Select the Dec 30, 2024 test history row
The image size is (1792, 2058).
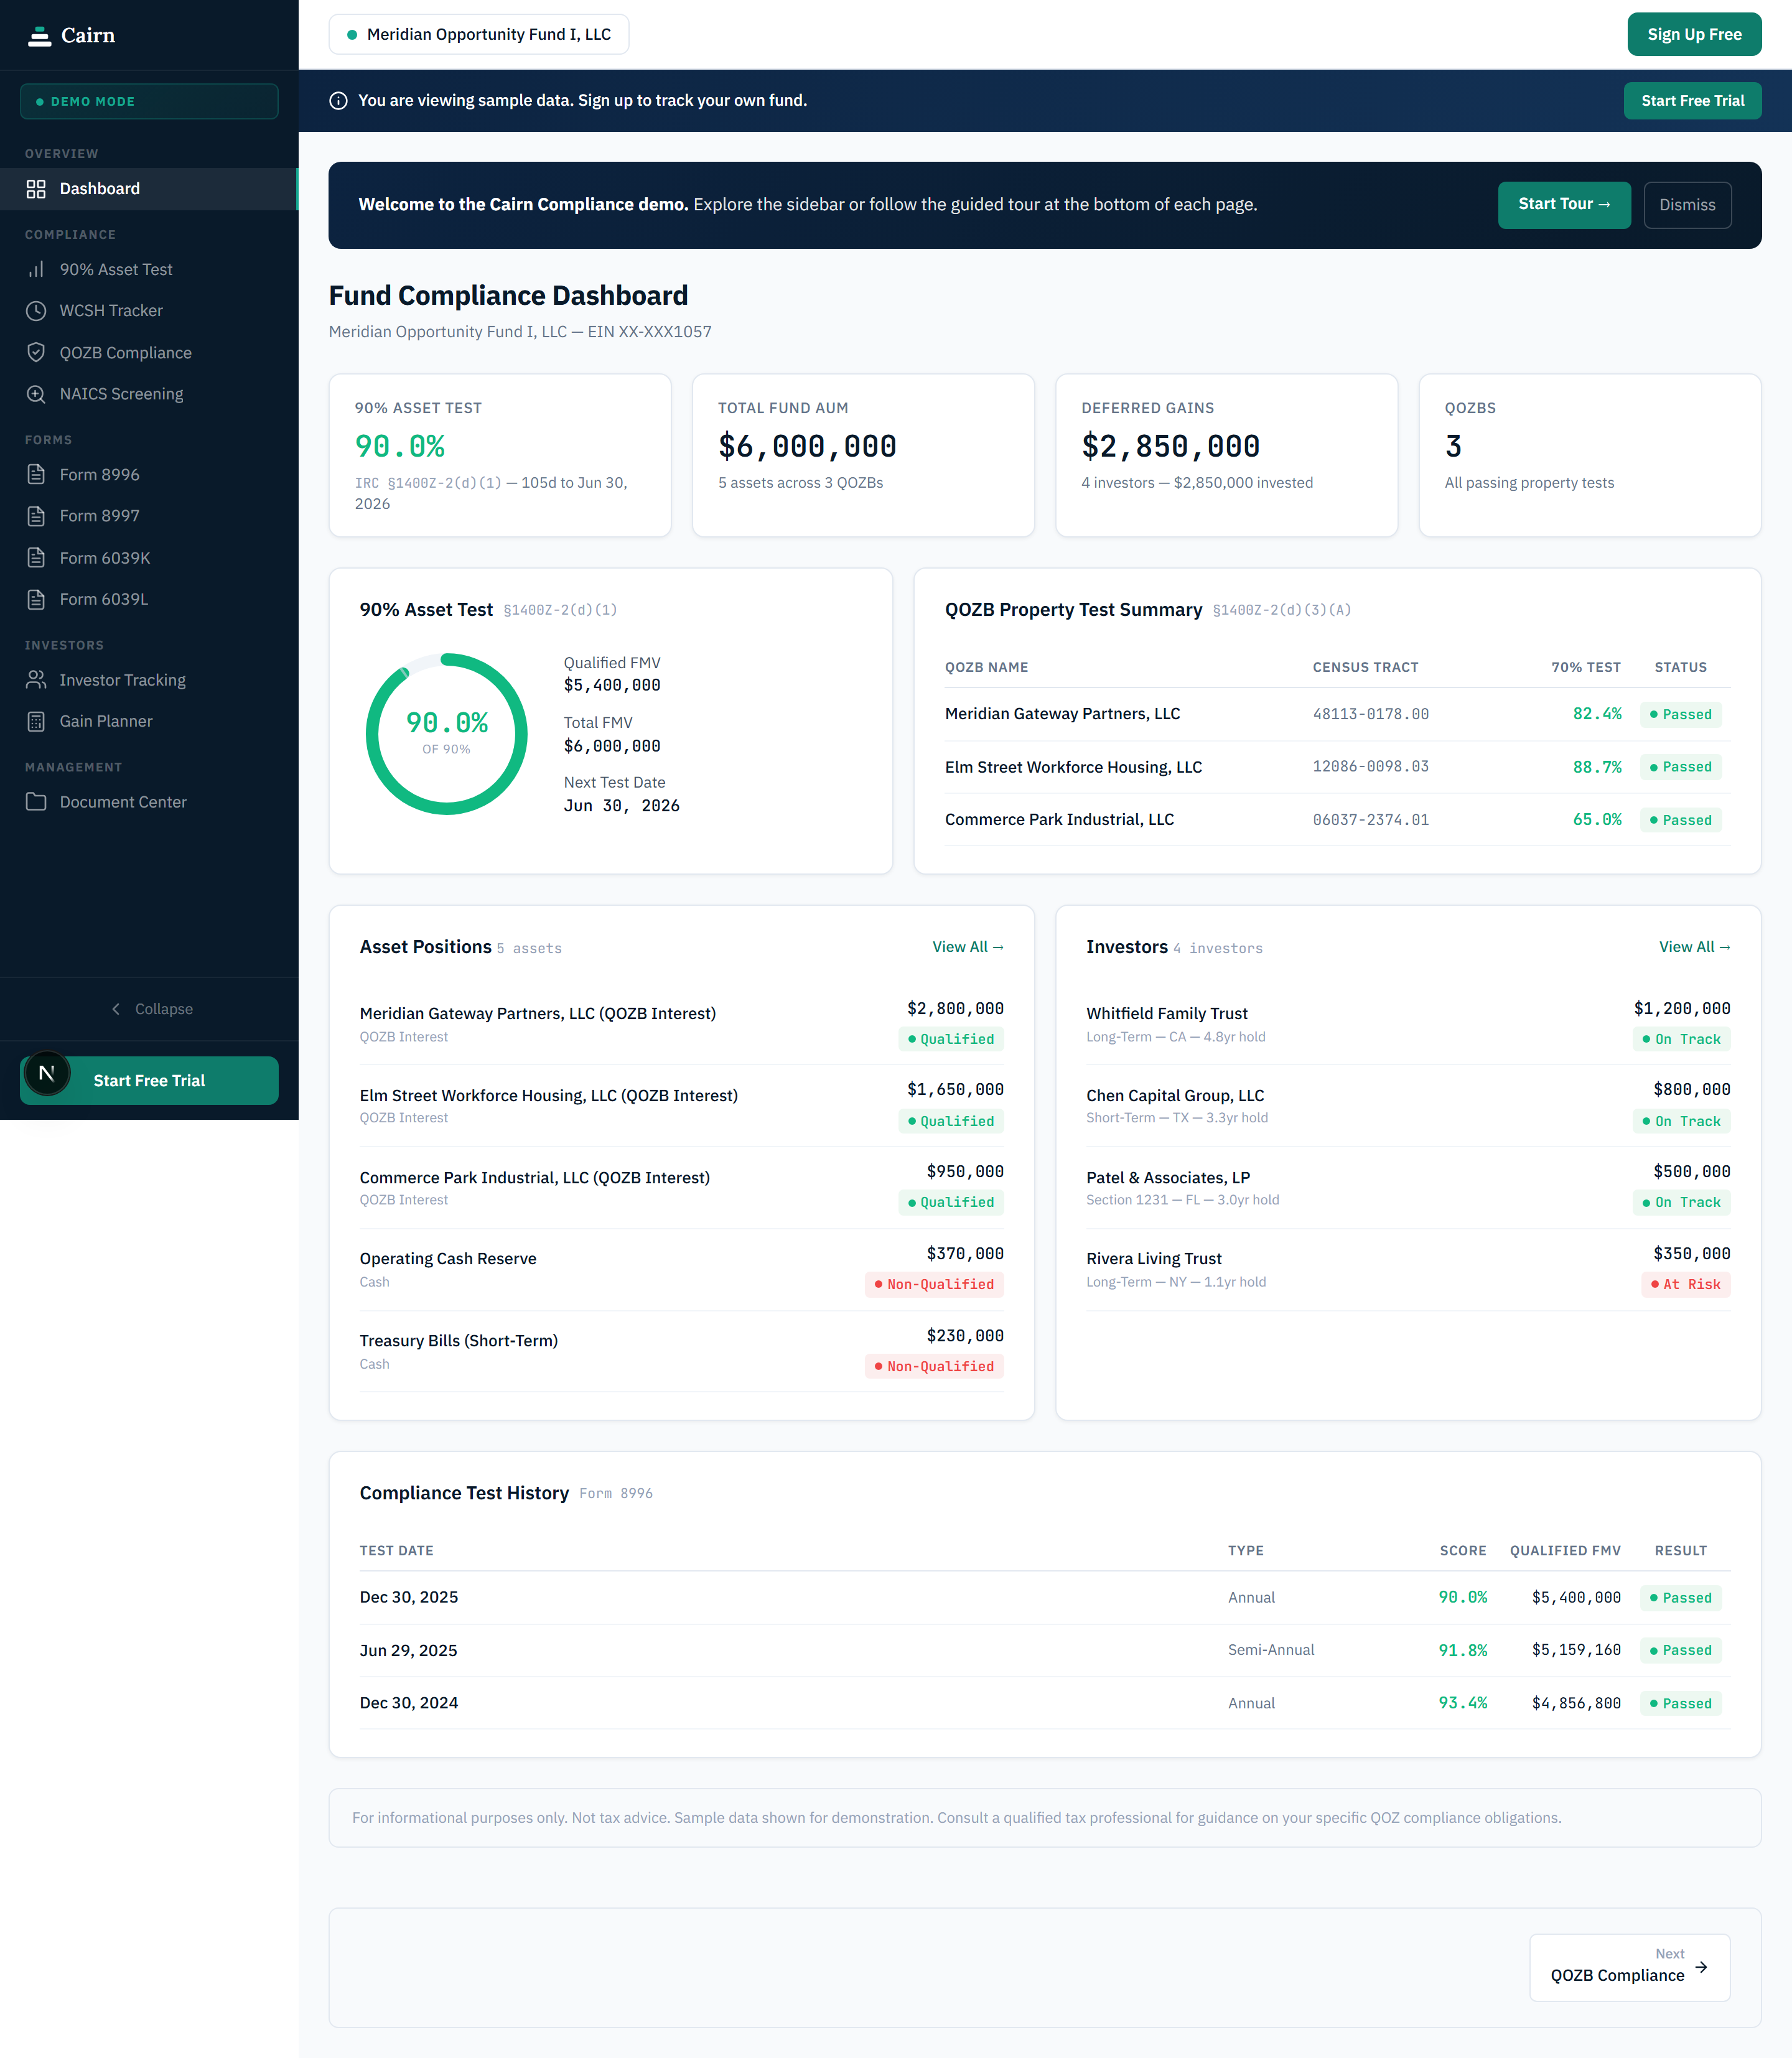(1045, 1703)
